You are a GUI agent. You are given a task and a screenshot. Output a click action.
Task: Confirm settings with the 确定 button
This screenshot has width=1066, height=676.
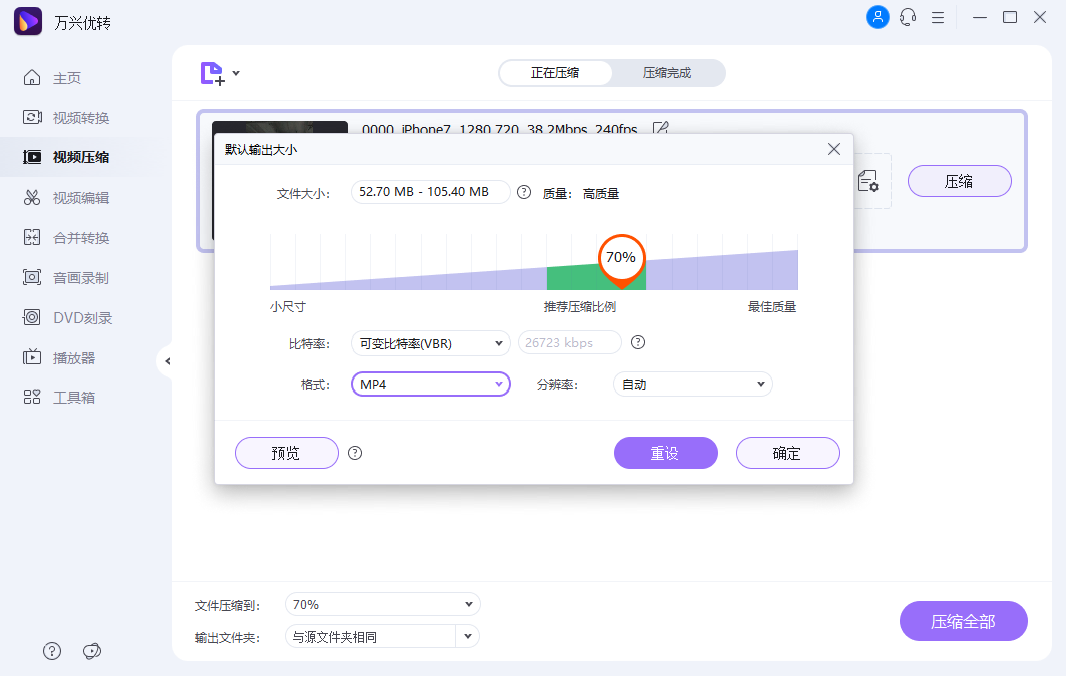pyautogui.click(x=787, y=453)
